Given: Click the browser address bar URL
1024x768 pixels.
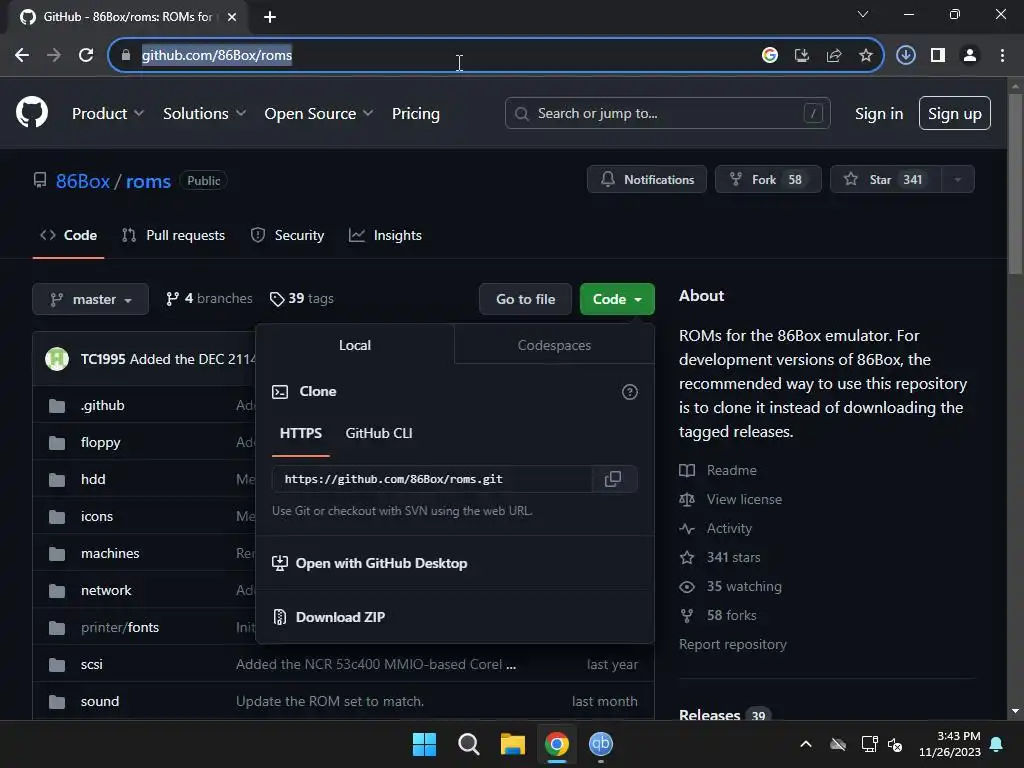Looking at the screenshot, I should tap(217, 55).
